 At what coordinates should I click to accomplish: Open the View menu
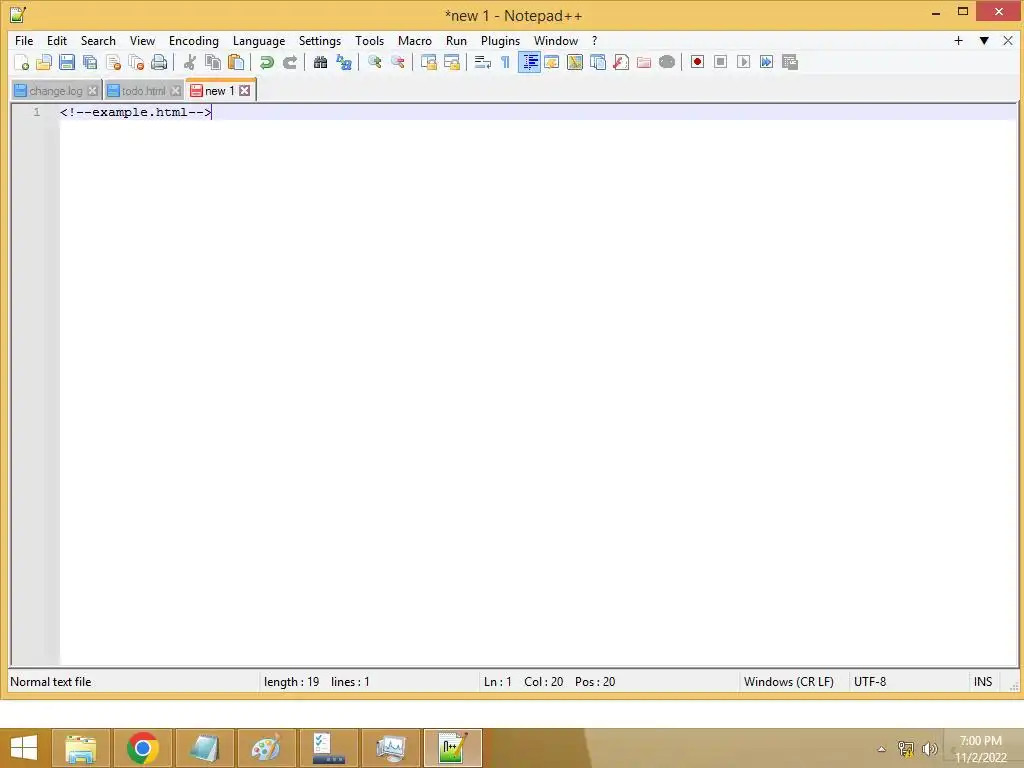click(142, 40)
